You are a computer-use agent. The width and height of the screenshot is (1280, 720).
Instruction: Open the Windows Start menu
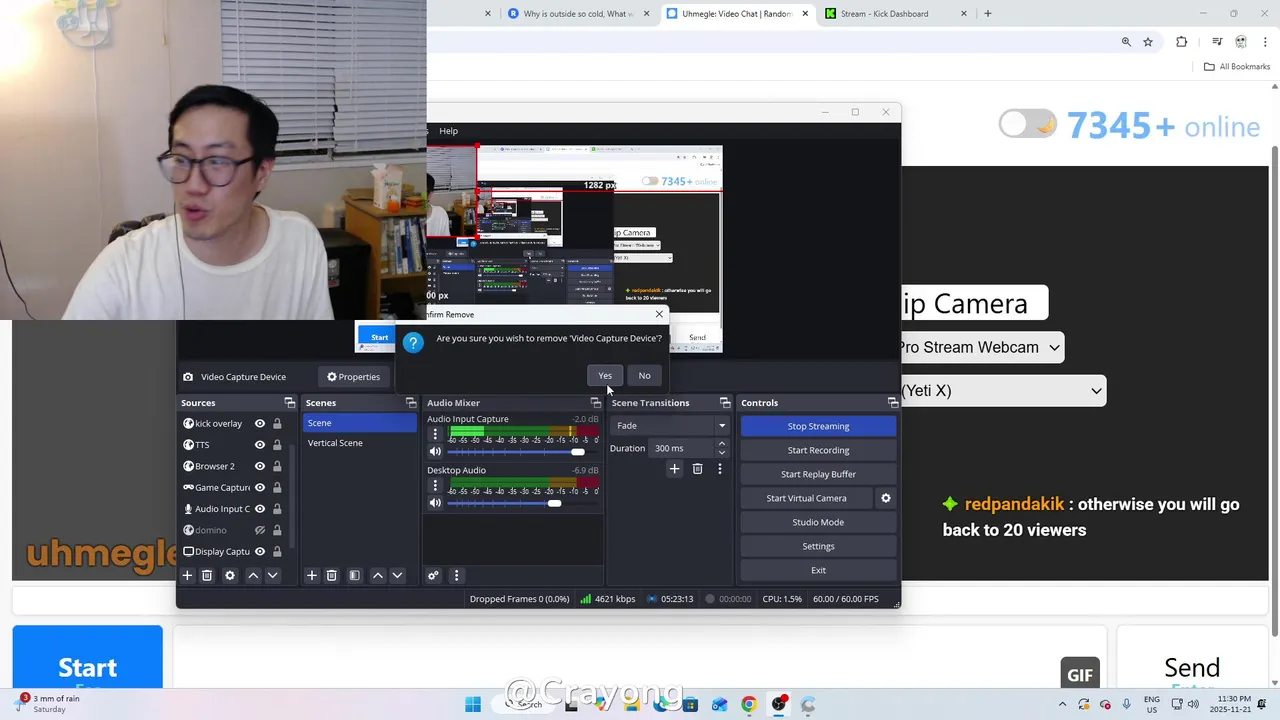pos(473,704)
